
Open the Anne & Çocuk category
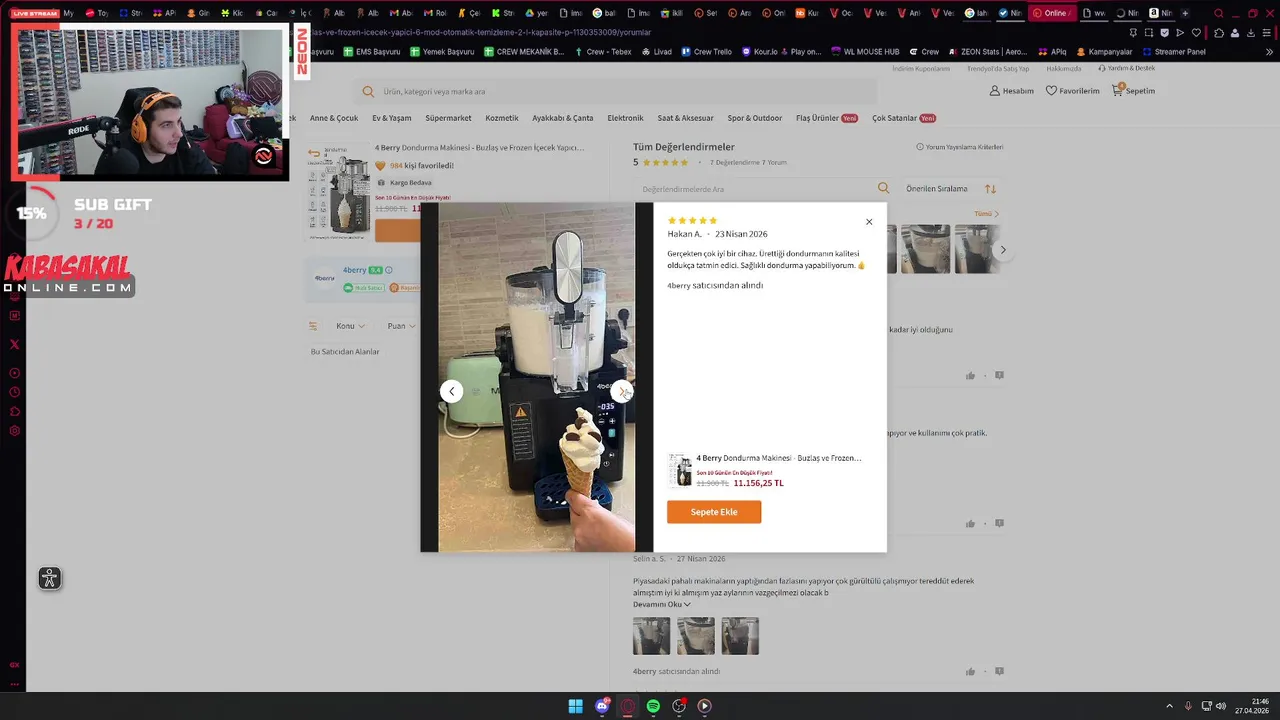point(334,118)
